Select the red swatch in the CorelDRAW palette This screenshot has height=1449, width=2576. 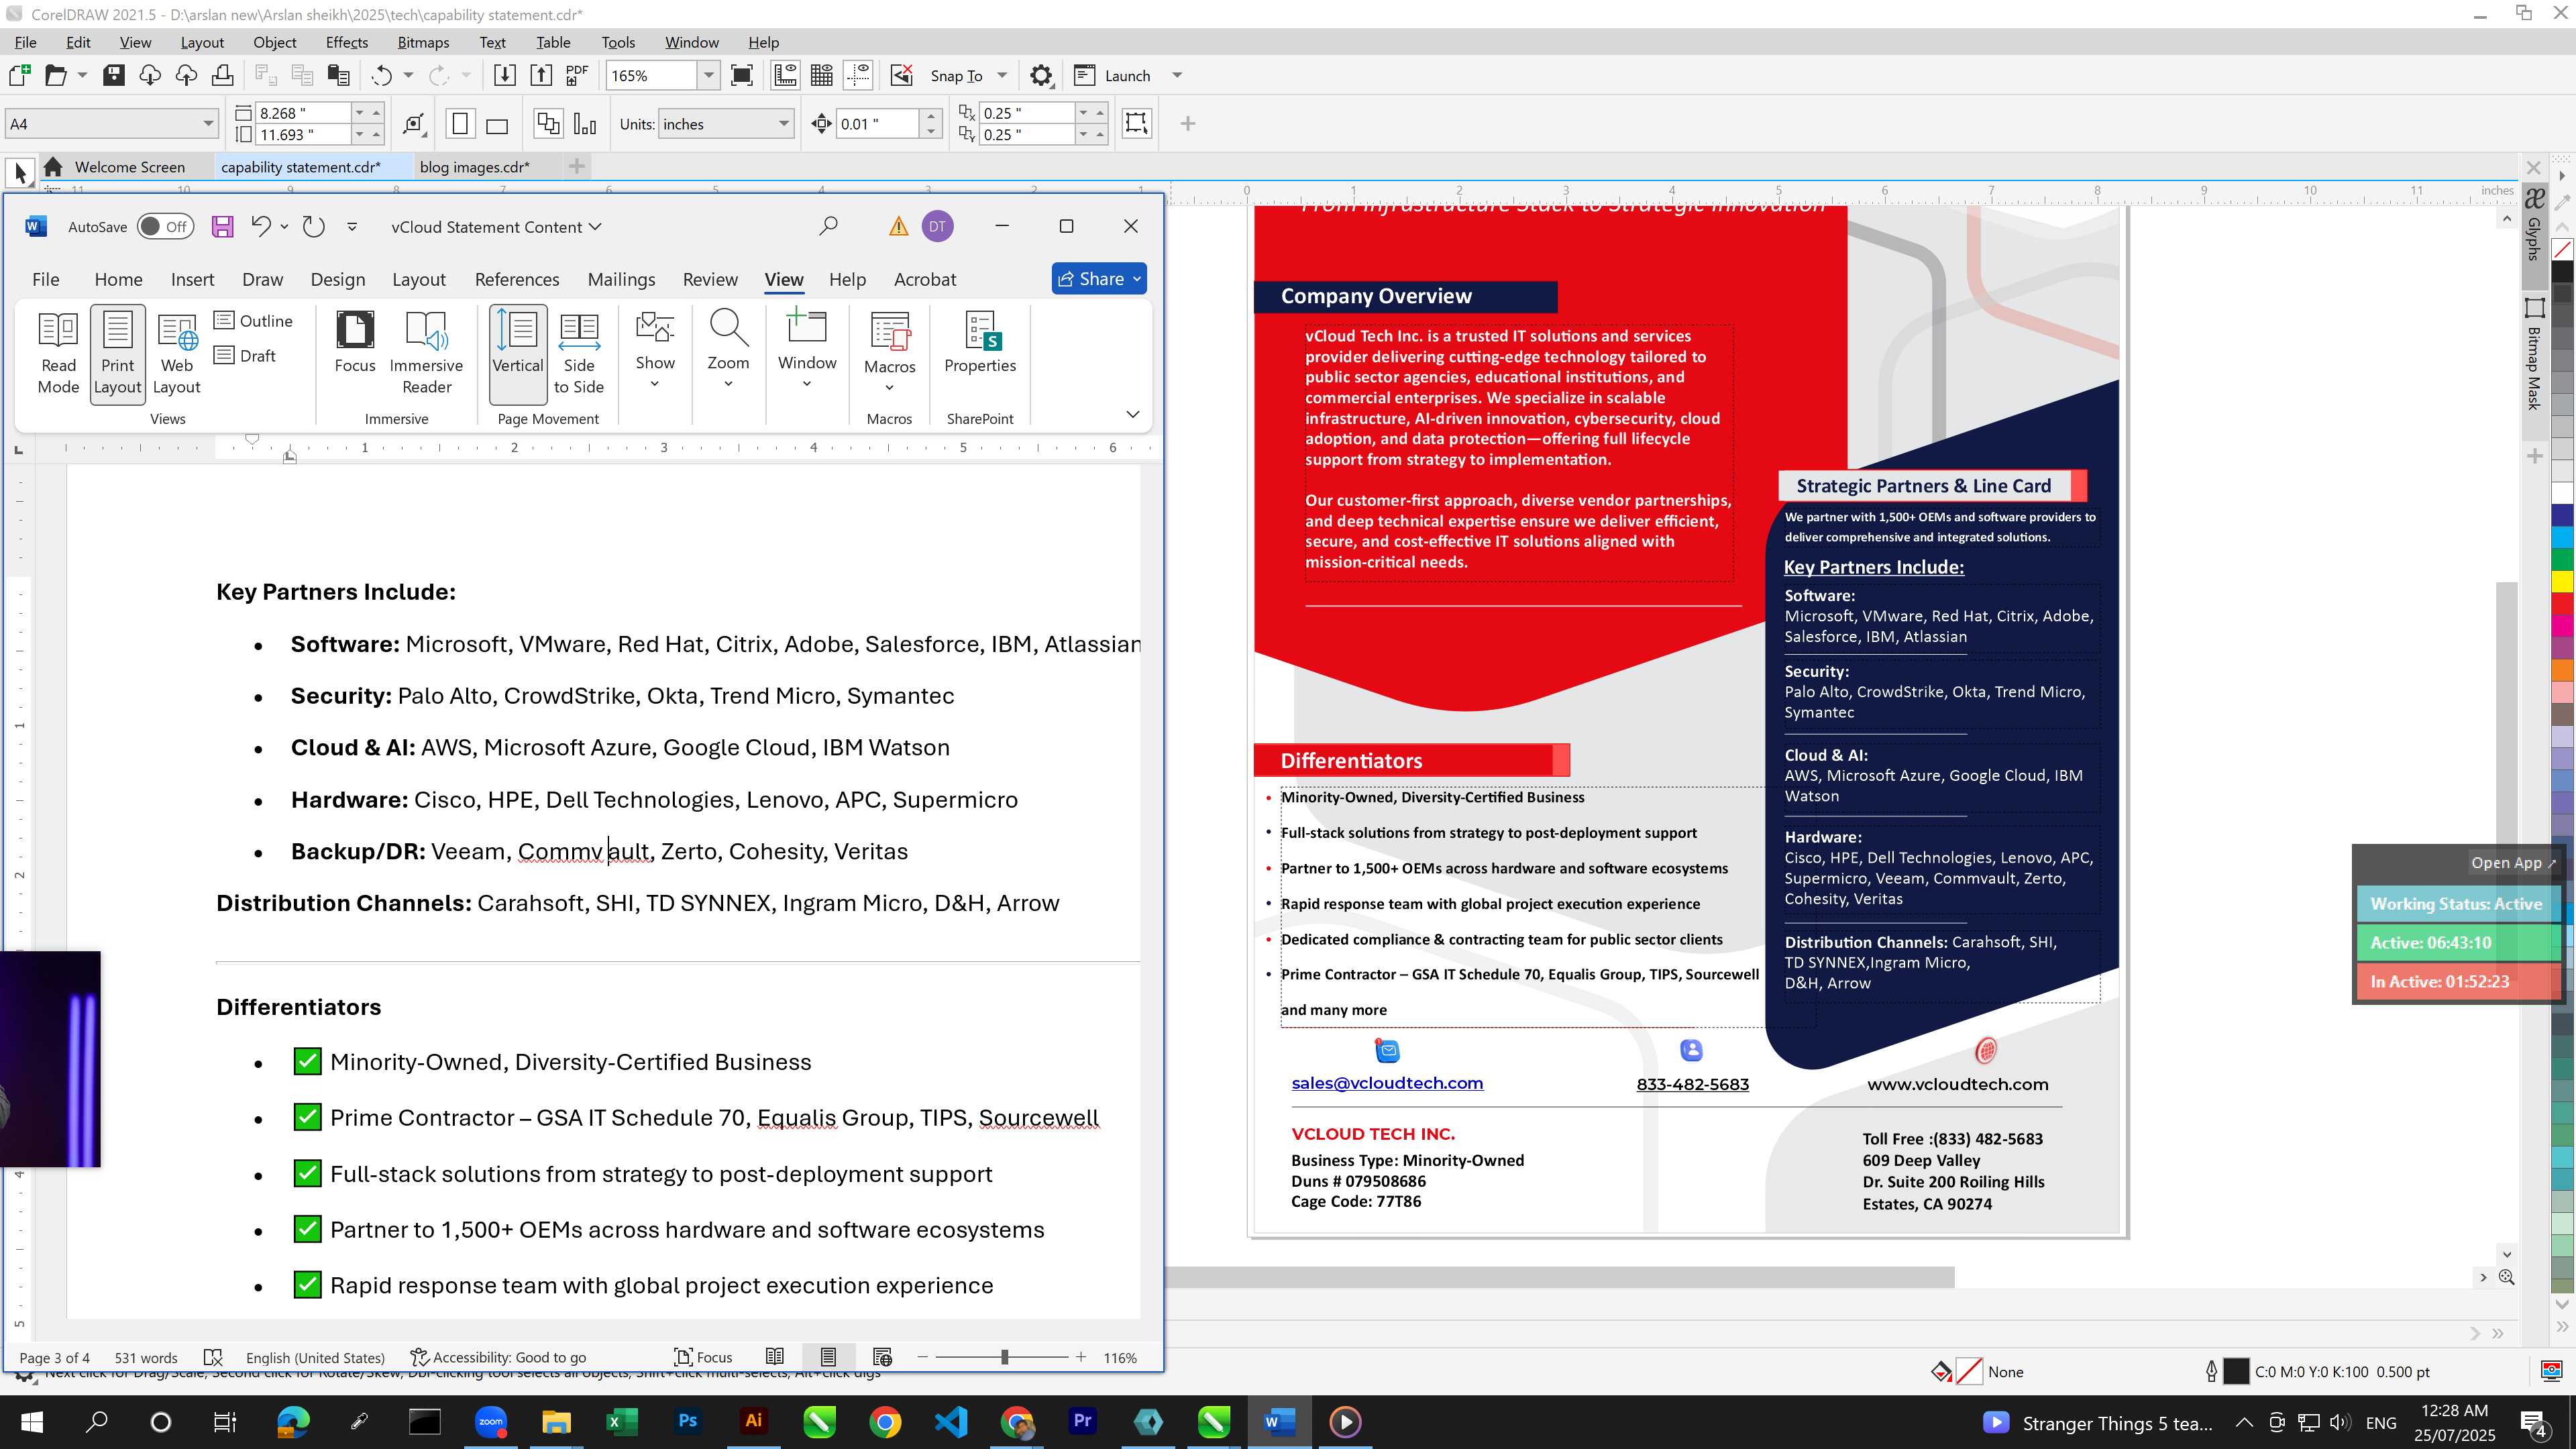pyautogui.click(x=2562, y=603)
